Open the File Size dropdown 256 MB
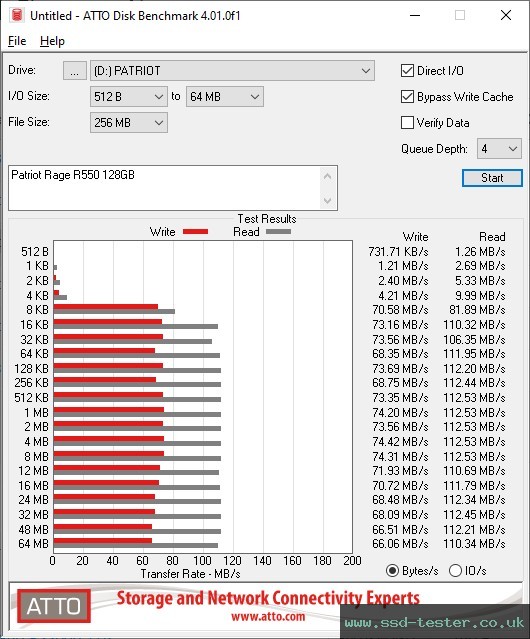Screen dimensions: 530x639 click(x=129, y=123)
